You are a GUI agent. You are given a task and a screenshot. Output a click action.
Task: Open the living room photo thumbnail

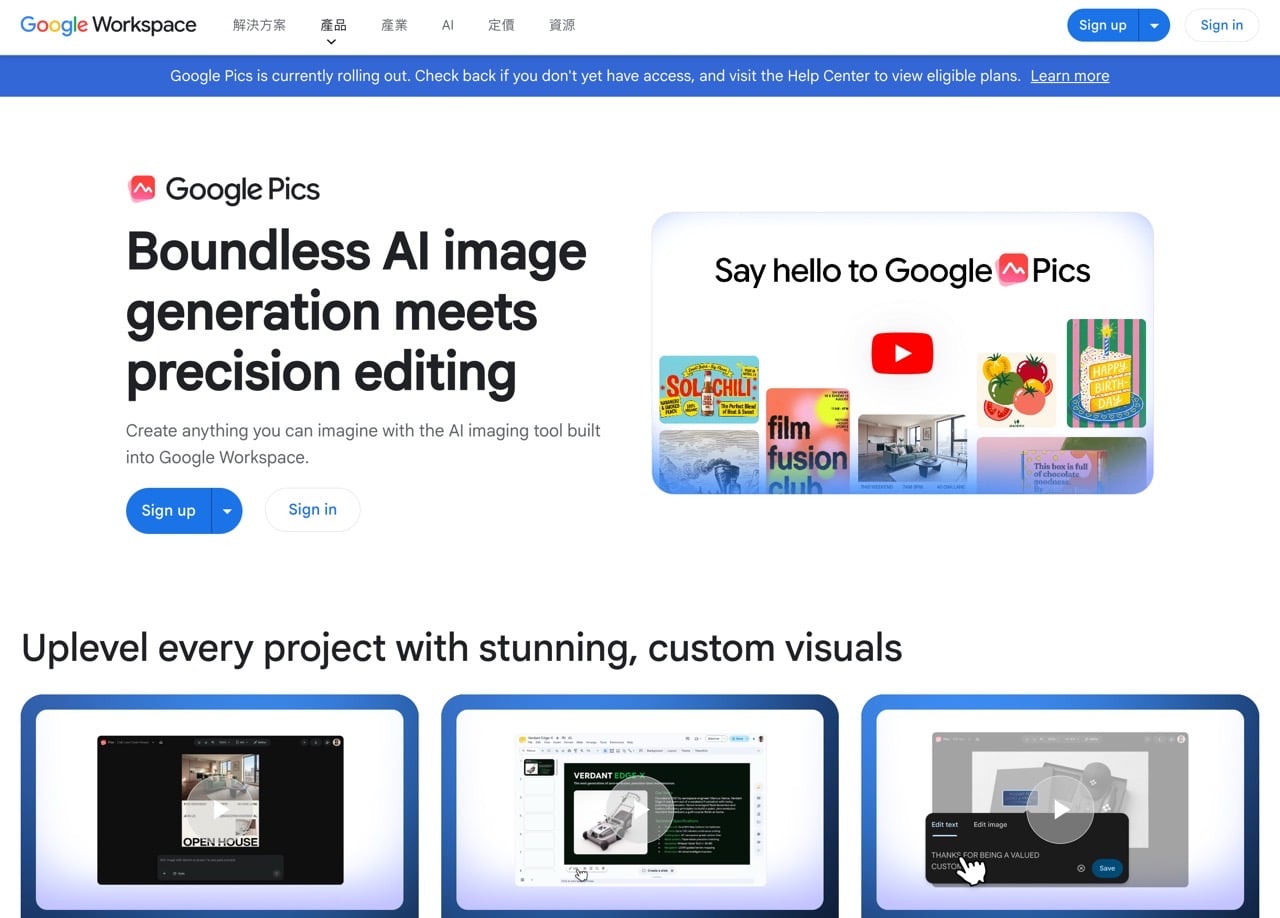pyautogui.click(x=912, y=453)
